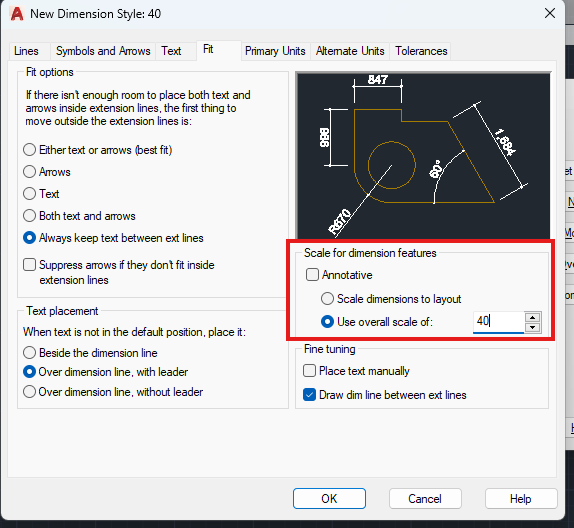Click the AutoCAD logo icon in title bar
Viewport: 574px width, 528px height.
pyautogui.click(x=17, y=14)
